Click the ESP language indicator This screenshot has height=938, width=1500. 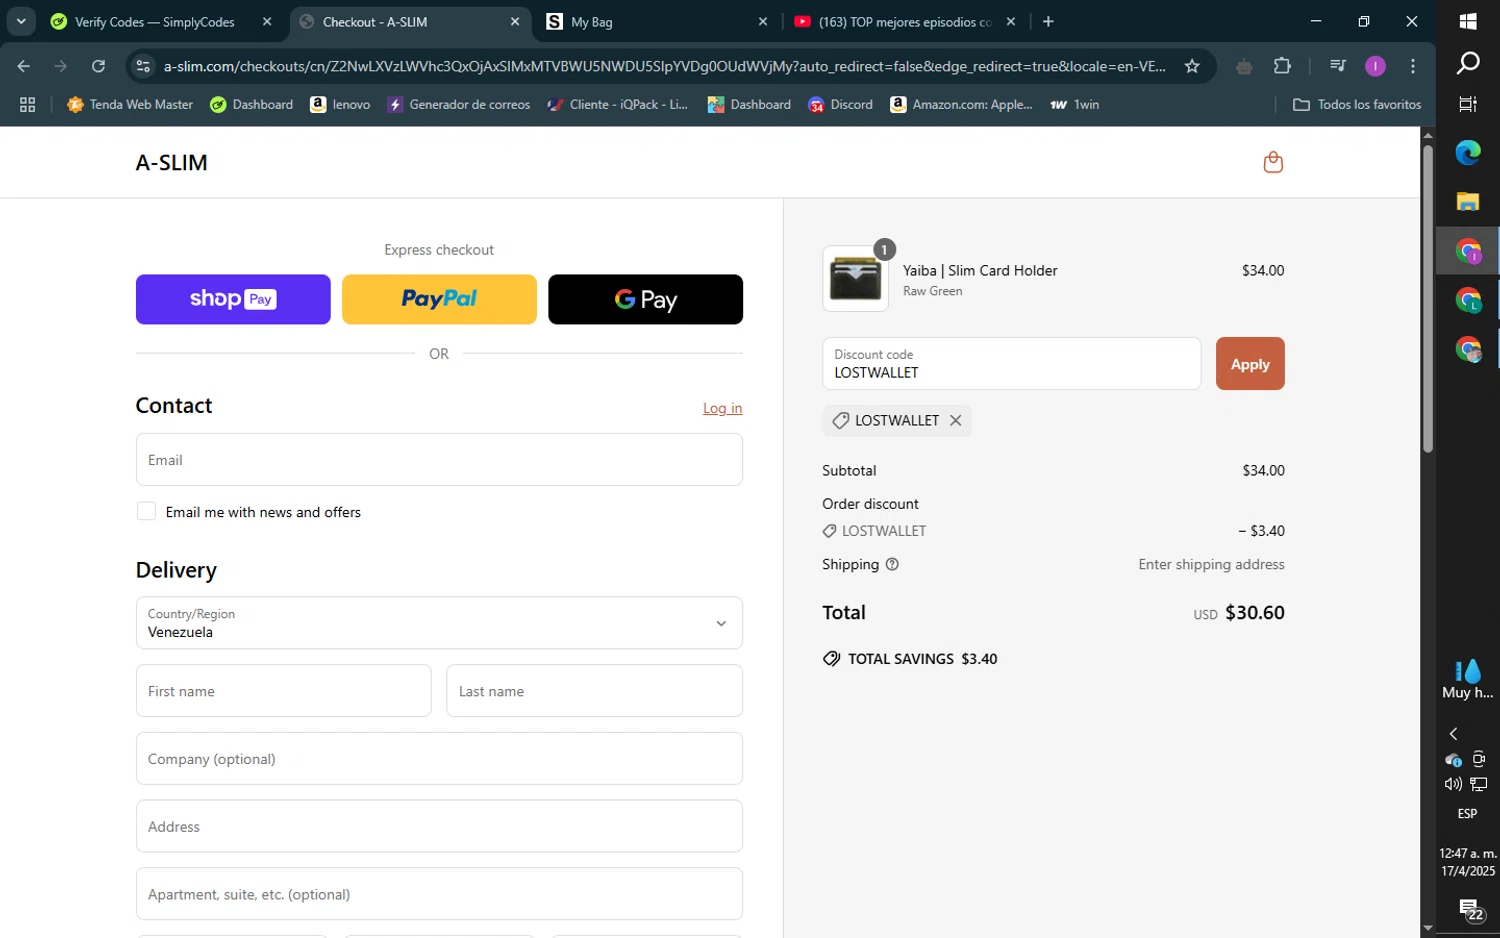1467,814
